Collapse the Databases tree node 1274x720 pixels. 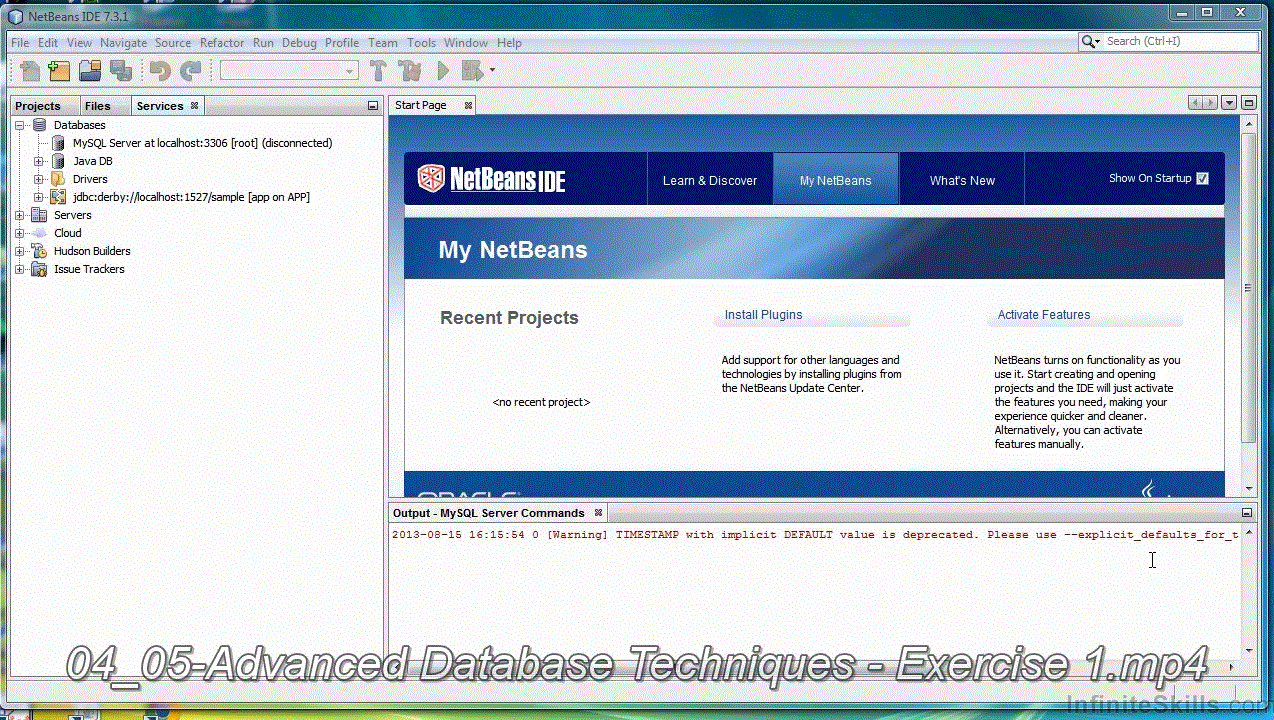pos(20,125)
